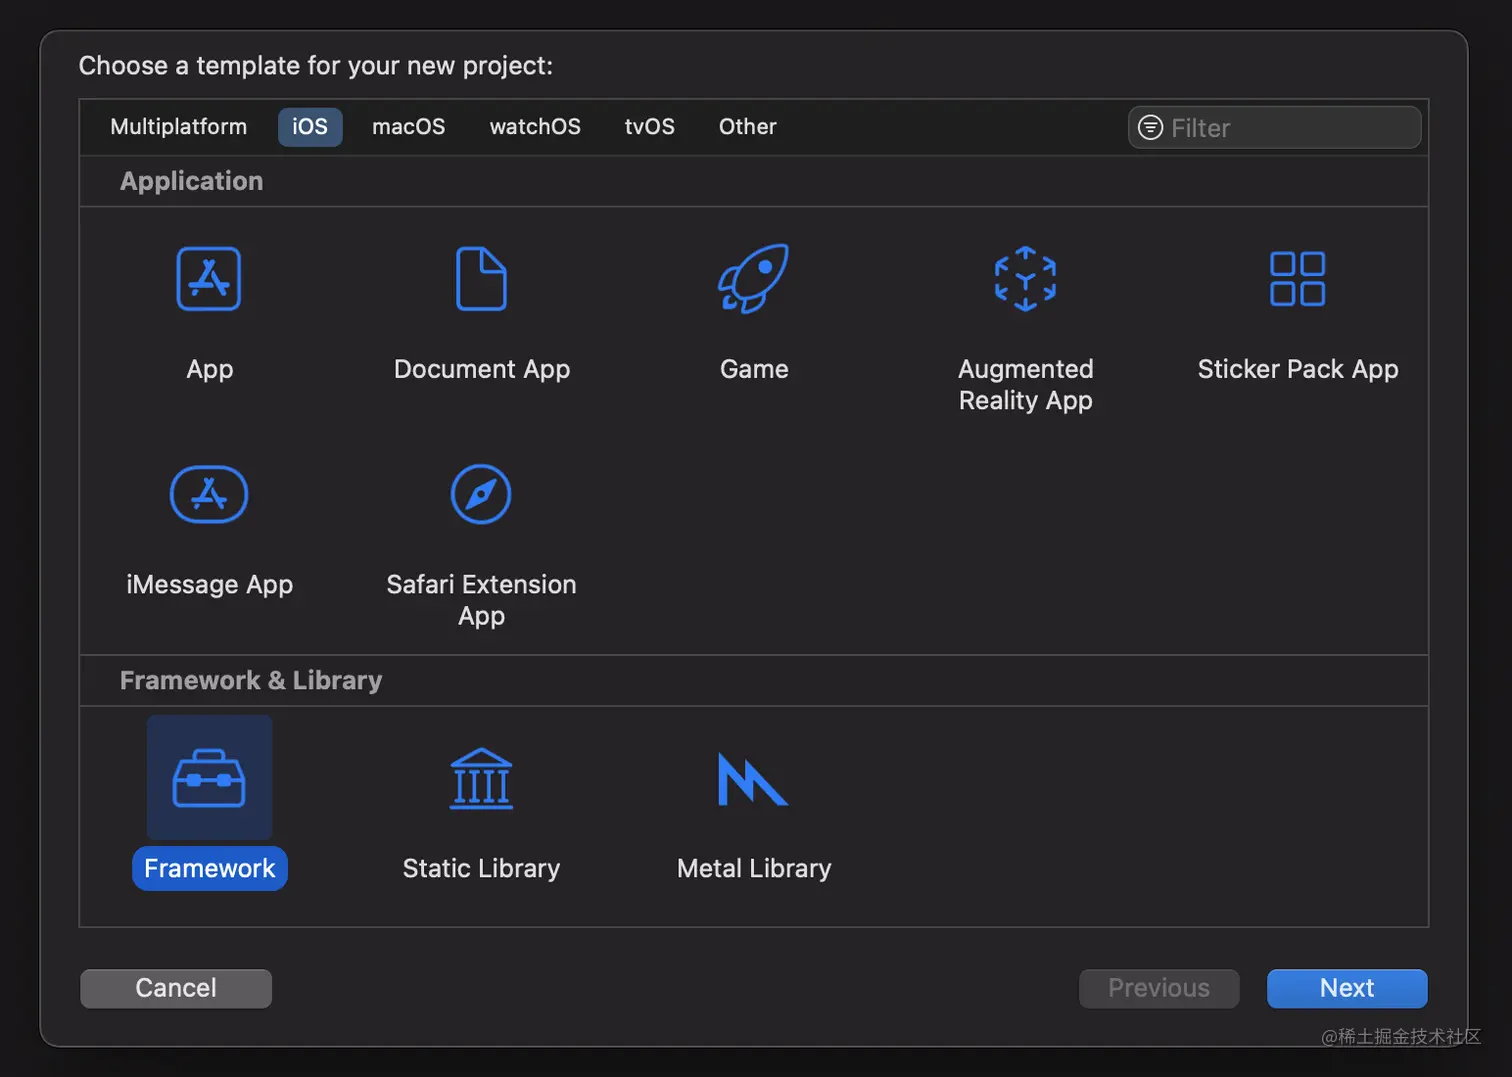Click the "Static Library" label
The image size is (1512, 1077).
481,868
